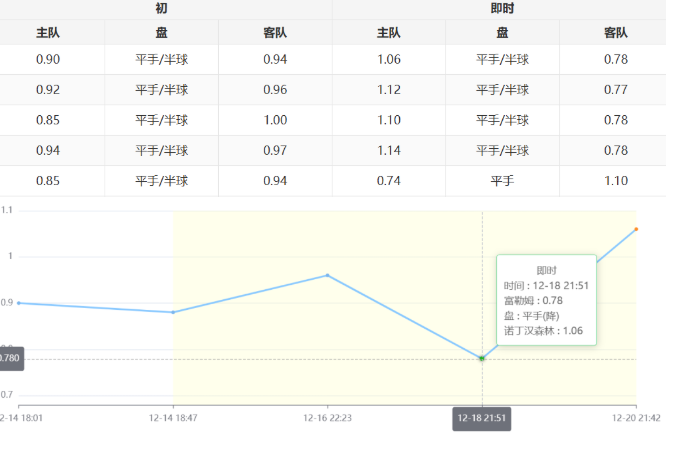Click the line chart point above 12-16 22:23
673x449 pixels.
(327, 275)
